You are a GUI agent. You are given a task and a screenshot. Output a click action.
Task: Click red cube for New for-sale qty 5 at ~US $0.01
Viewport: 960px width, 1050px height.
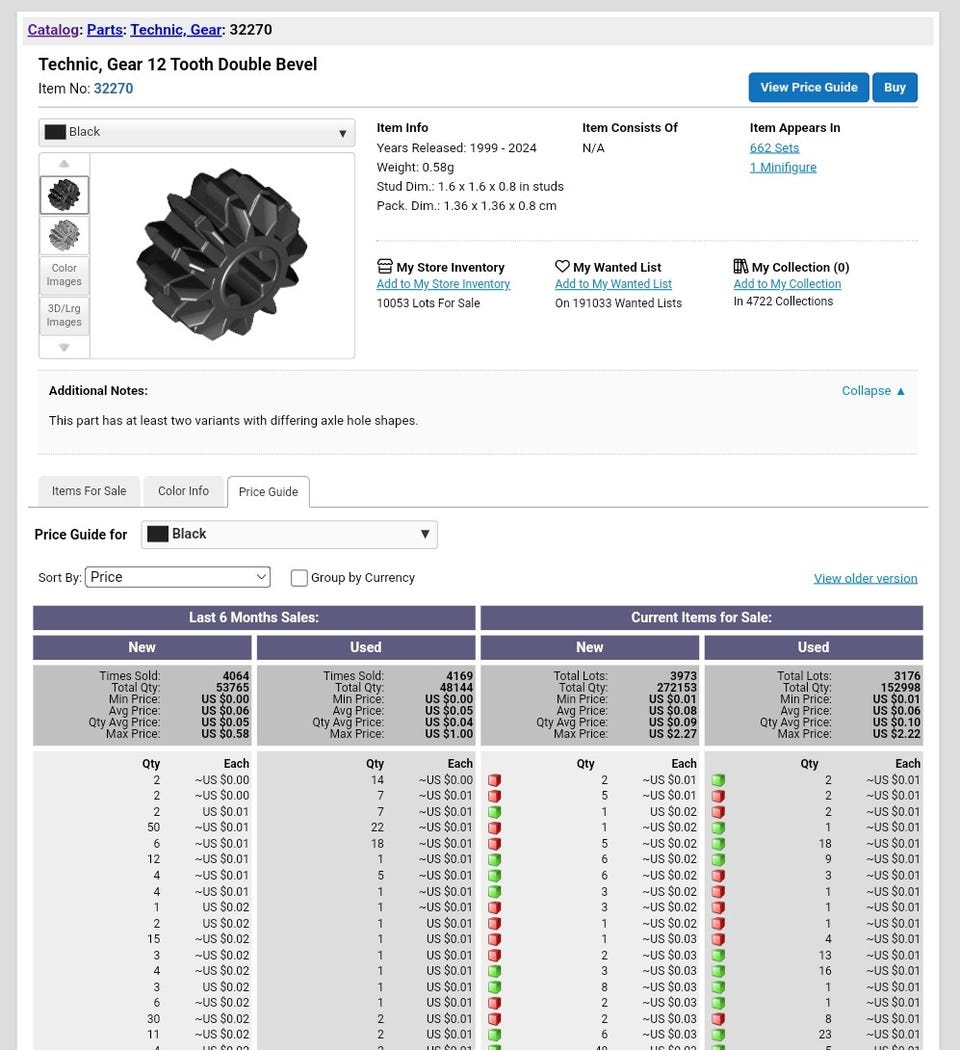point(494,796)
